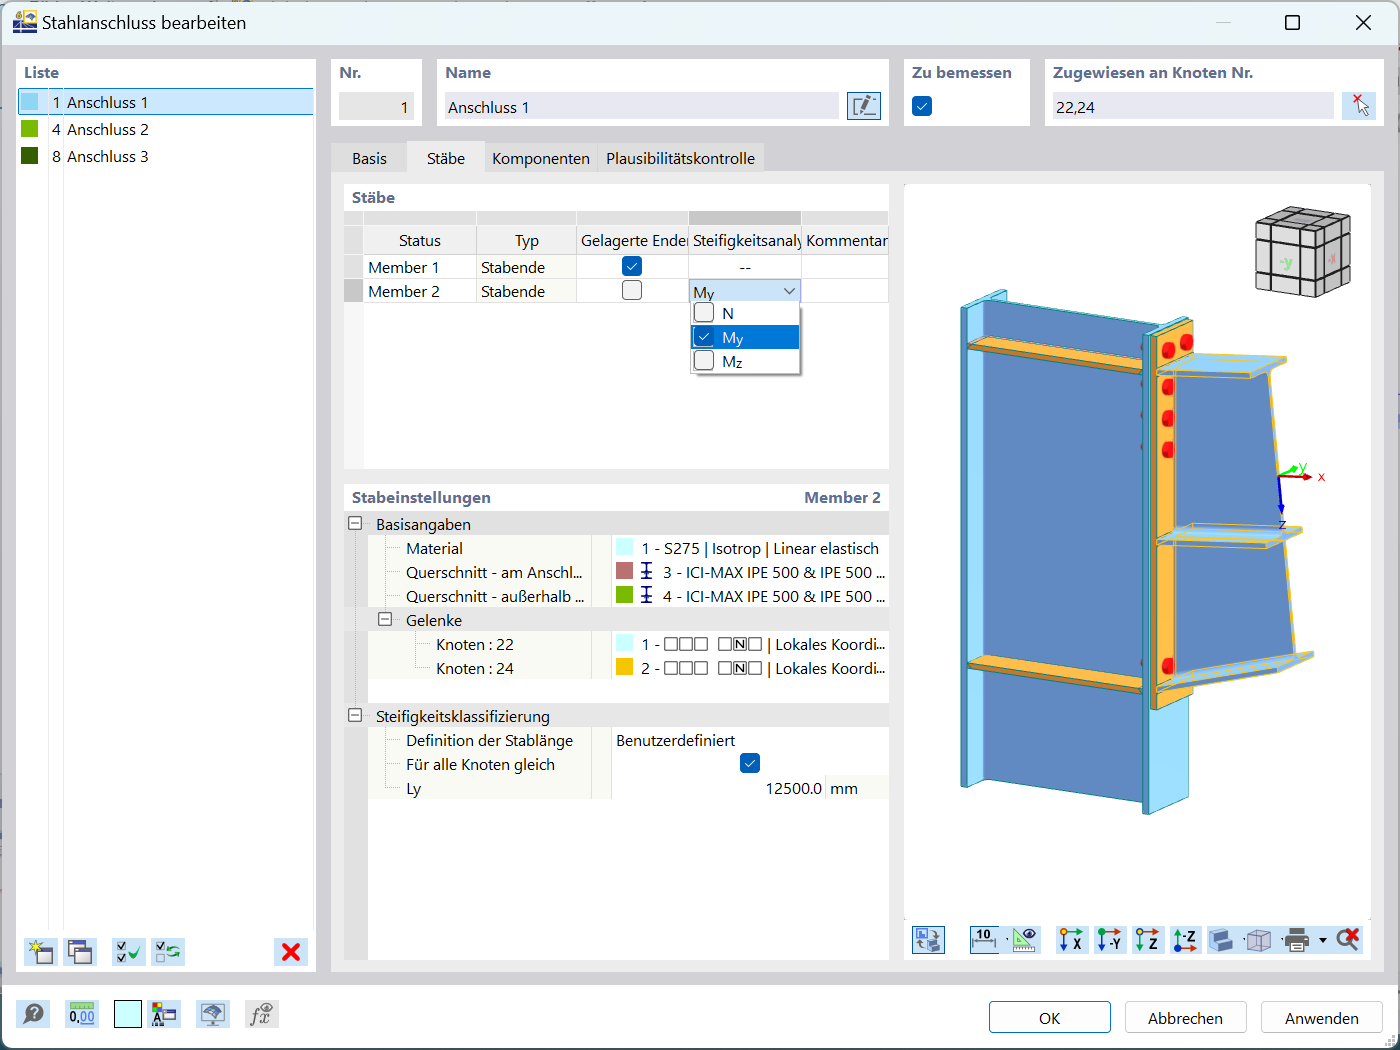This screenshot has height=1050, width=1400.
Task: Click the edit name icon beside Anschluss 1
Action: (864, 106)
